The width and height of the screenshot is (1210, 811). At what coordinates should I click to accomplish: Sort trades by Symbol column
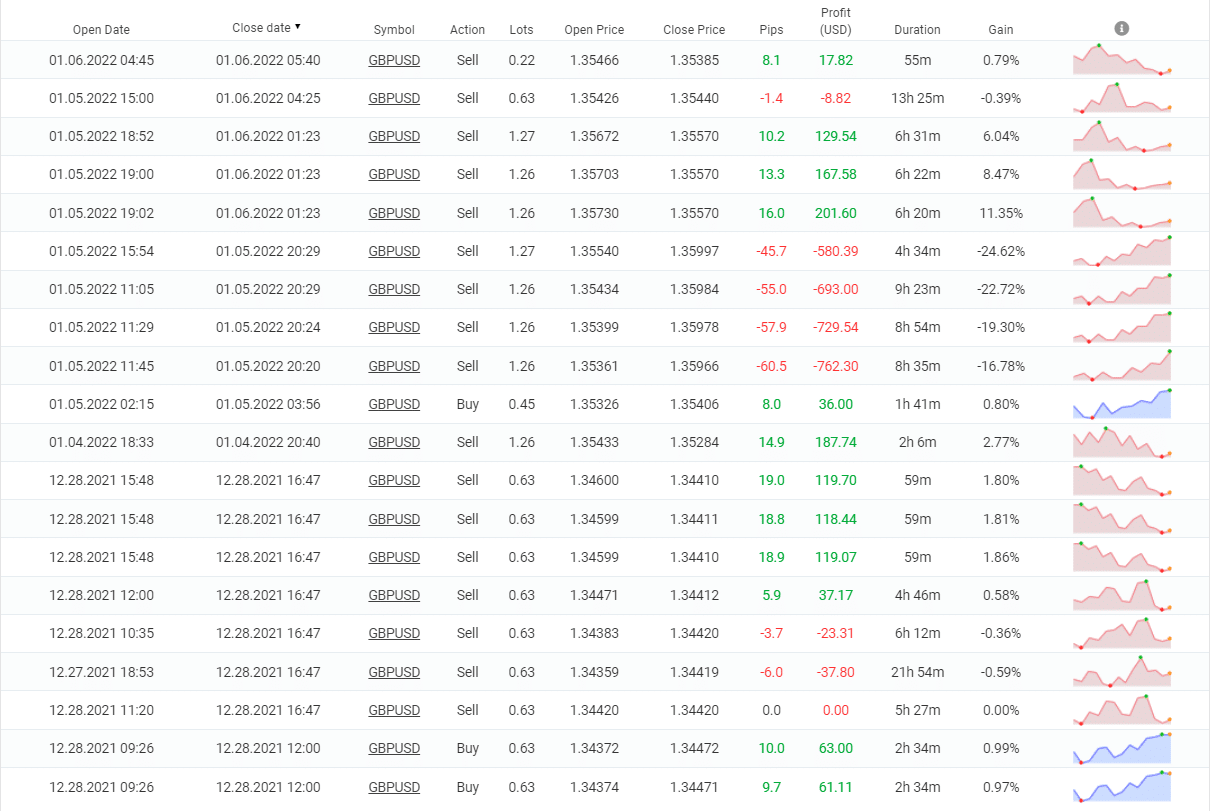click(394, 29)
